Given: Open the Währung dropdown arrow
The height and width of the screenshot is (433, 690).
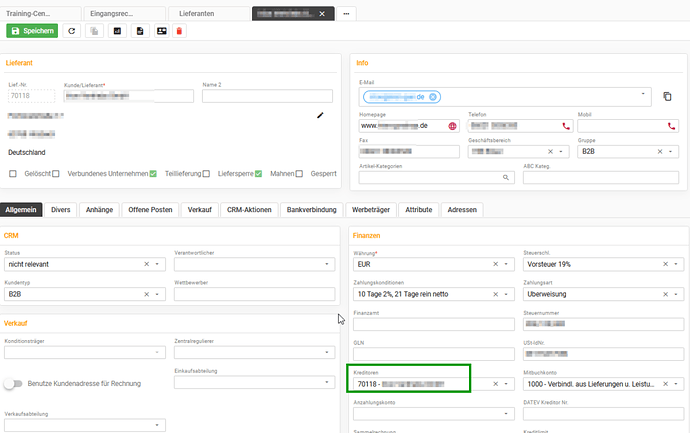Looking at the screenshot, I should coord(506,264).
